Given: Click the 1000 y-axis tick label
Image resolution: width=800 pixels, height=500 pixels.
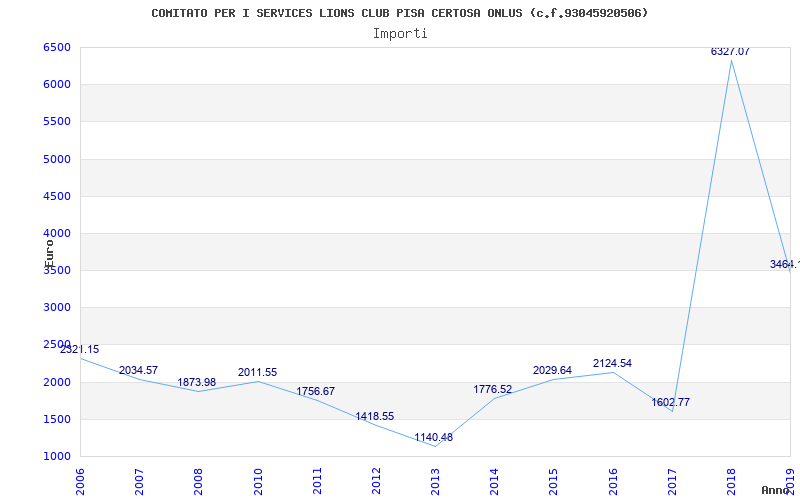Looking at the screenshot, I should (x=57, y=457).
